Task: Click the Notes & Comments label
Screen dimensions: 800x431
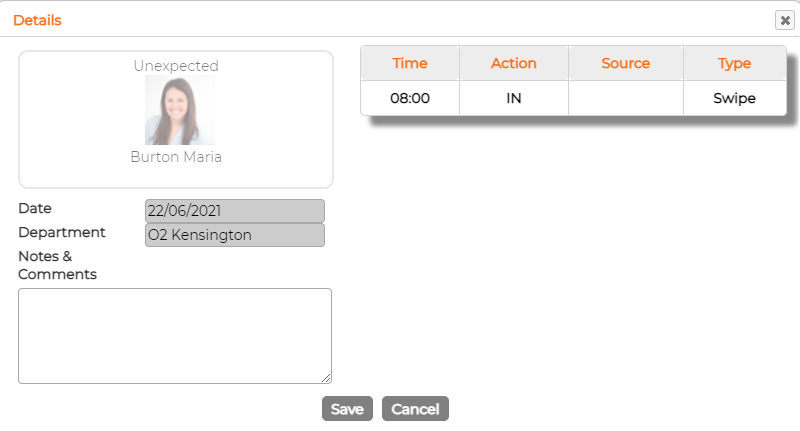Action: [x=58, y=265]
